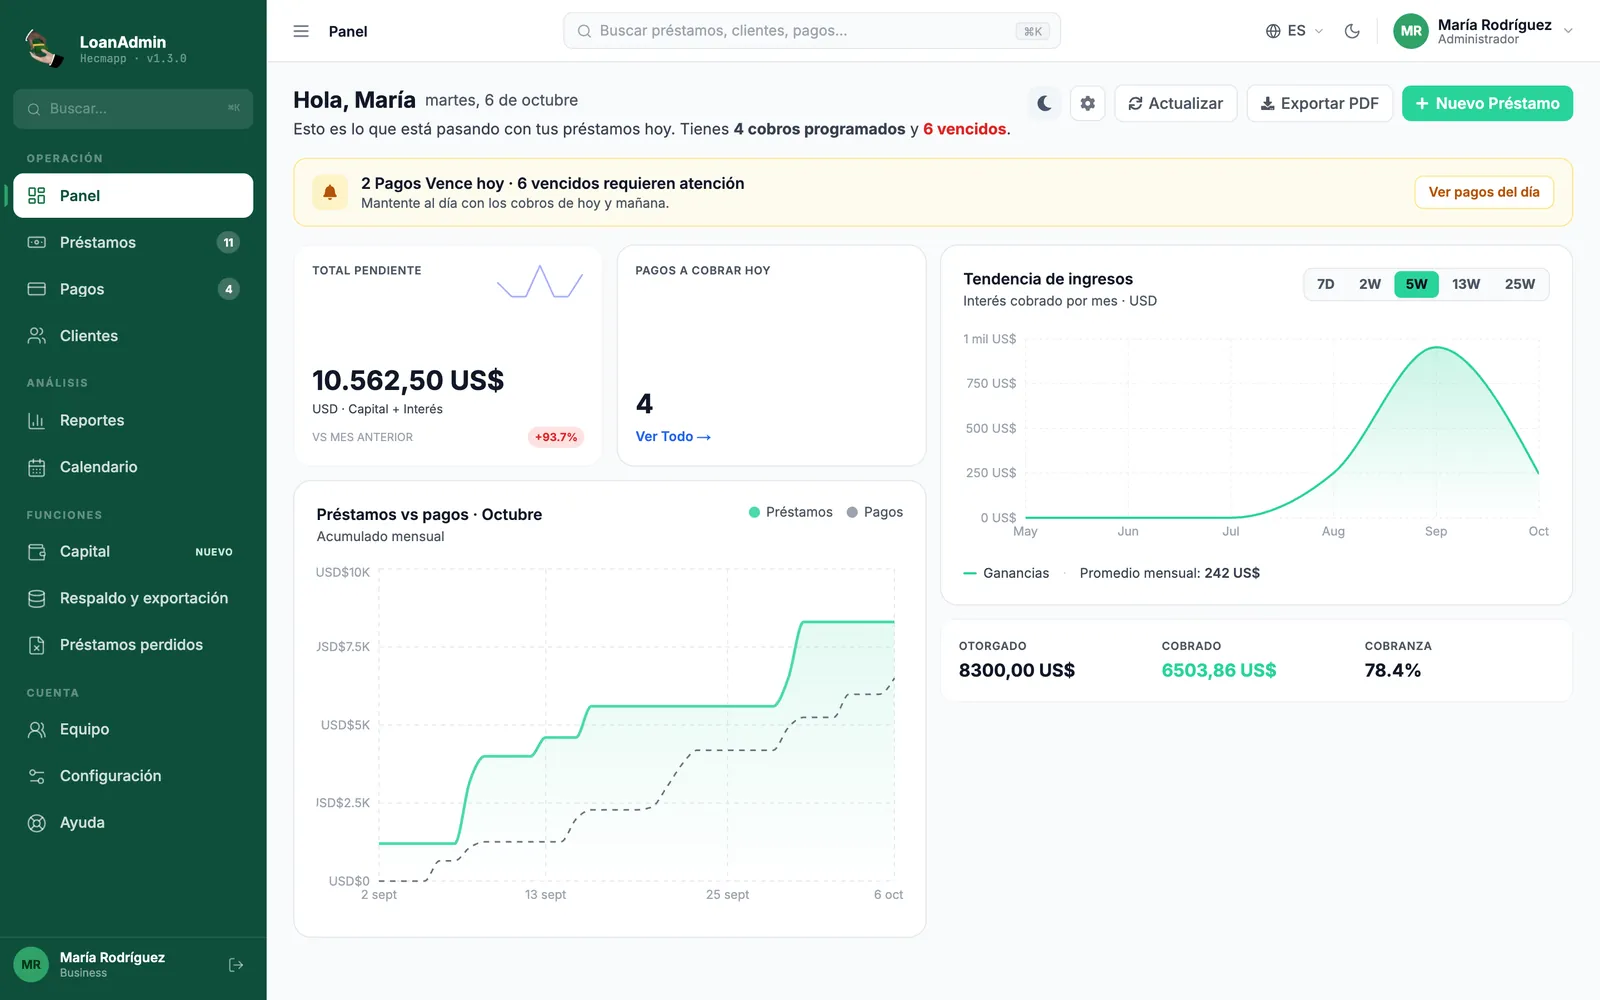1600x1000 pixels.
Task: Click Nuevo Préstamo button
Action: pyautogui.click(x=1487, y=103)
